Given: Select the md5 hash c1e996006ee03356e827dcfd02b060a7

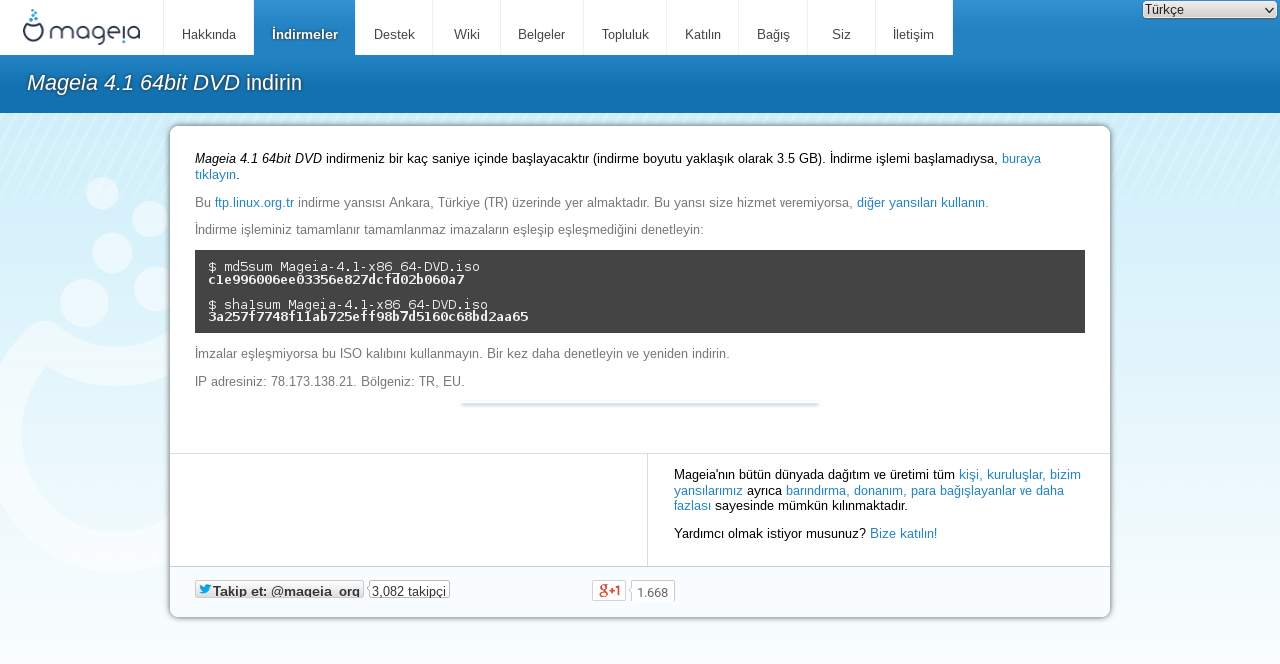Looking at the screenshot, I should tap(336, 279).
